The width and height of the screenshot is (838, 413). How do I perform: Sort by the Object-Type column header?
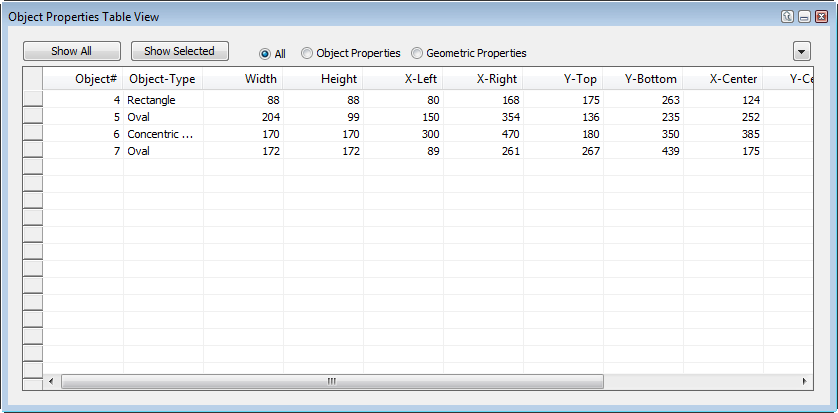tap(162, 79)
